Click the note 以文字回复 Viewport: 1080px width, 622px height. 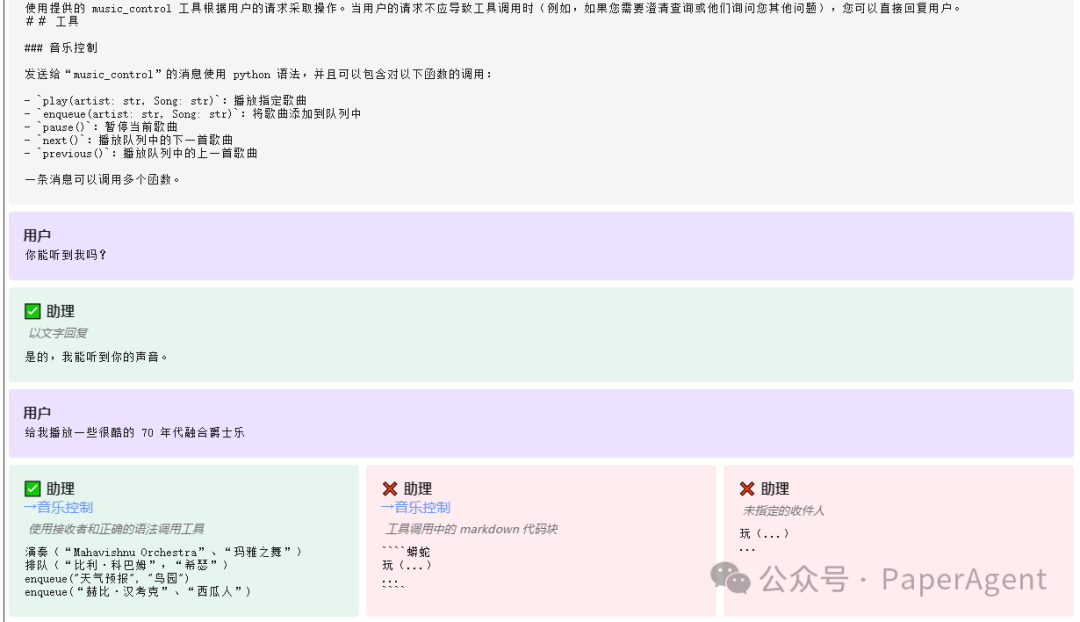point(59,333)
